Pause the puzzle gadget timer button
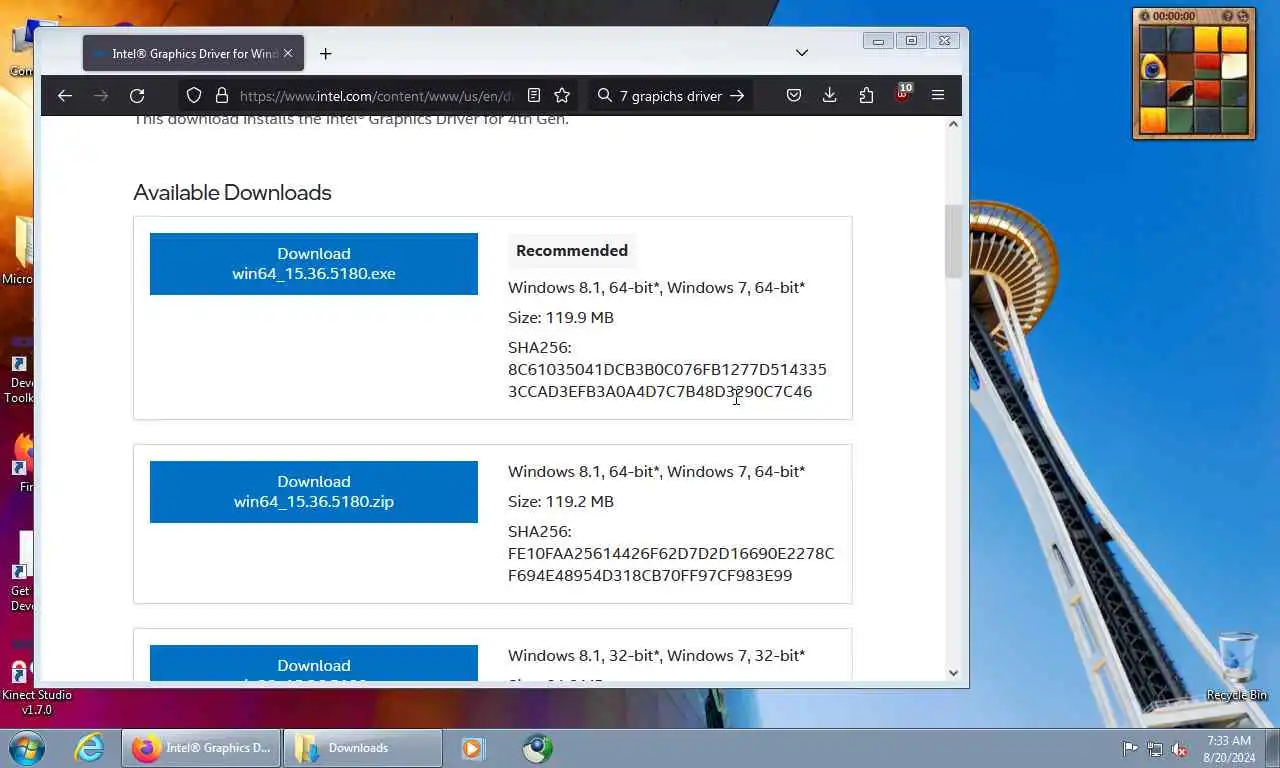Image resolution: width=1280 pixels, height=768 pixels. click(x=1143, y=16)
